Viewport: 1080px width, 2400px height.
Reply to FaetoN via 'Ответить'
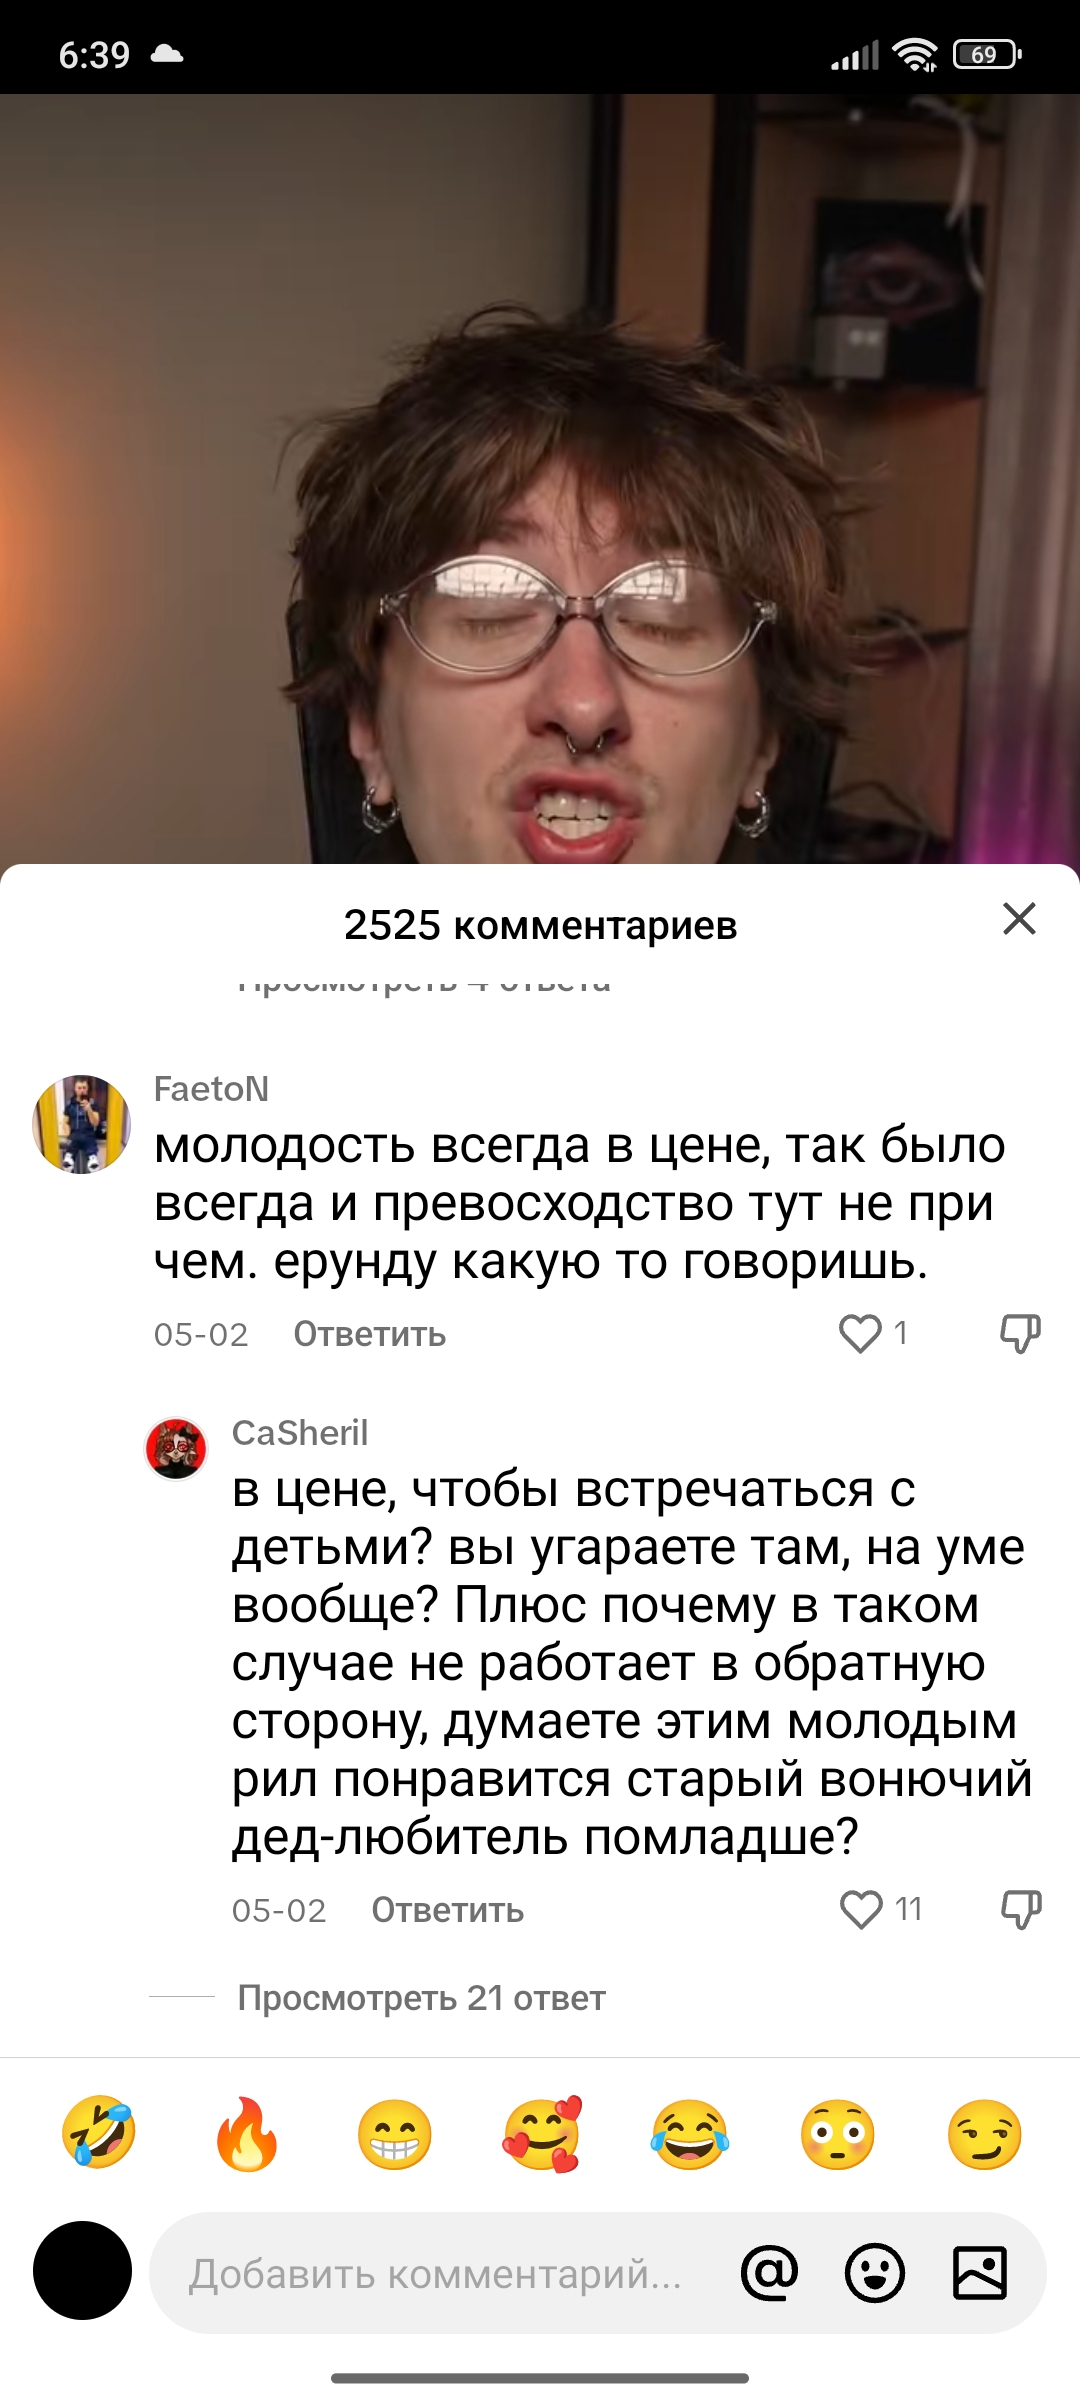tap(370, 1334)
